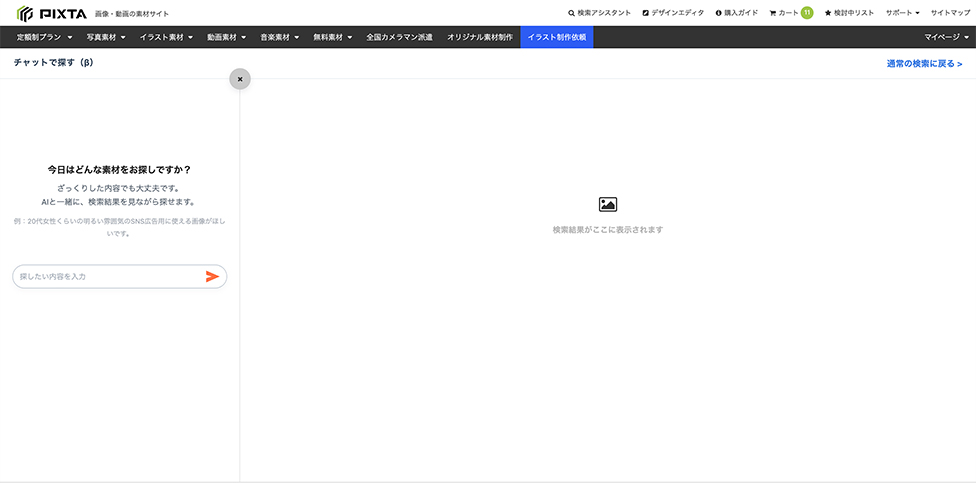Expand イラスト素材 menu
Viewport: 976px width, 483px height.
tap(166, 37)
